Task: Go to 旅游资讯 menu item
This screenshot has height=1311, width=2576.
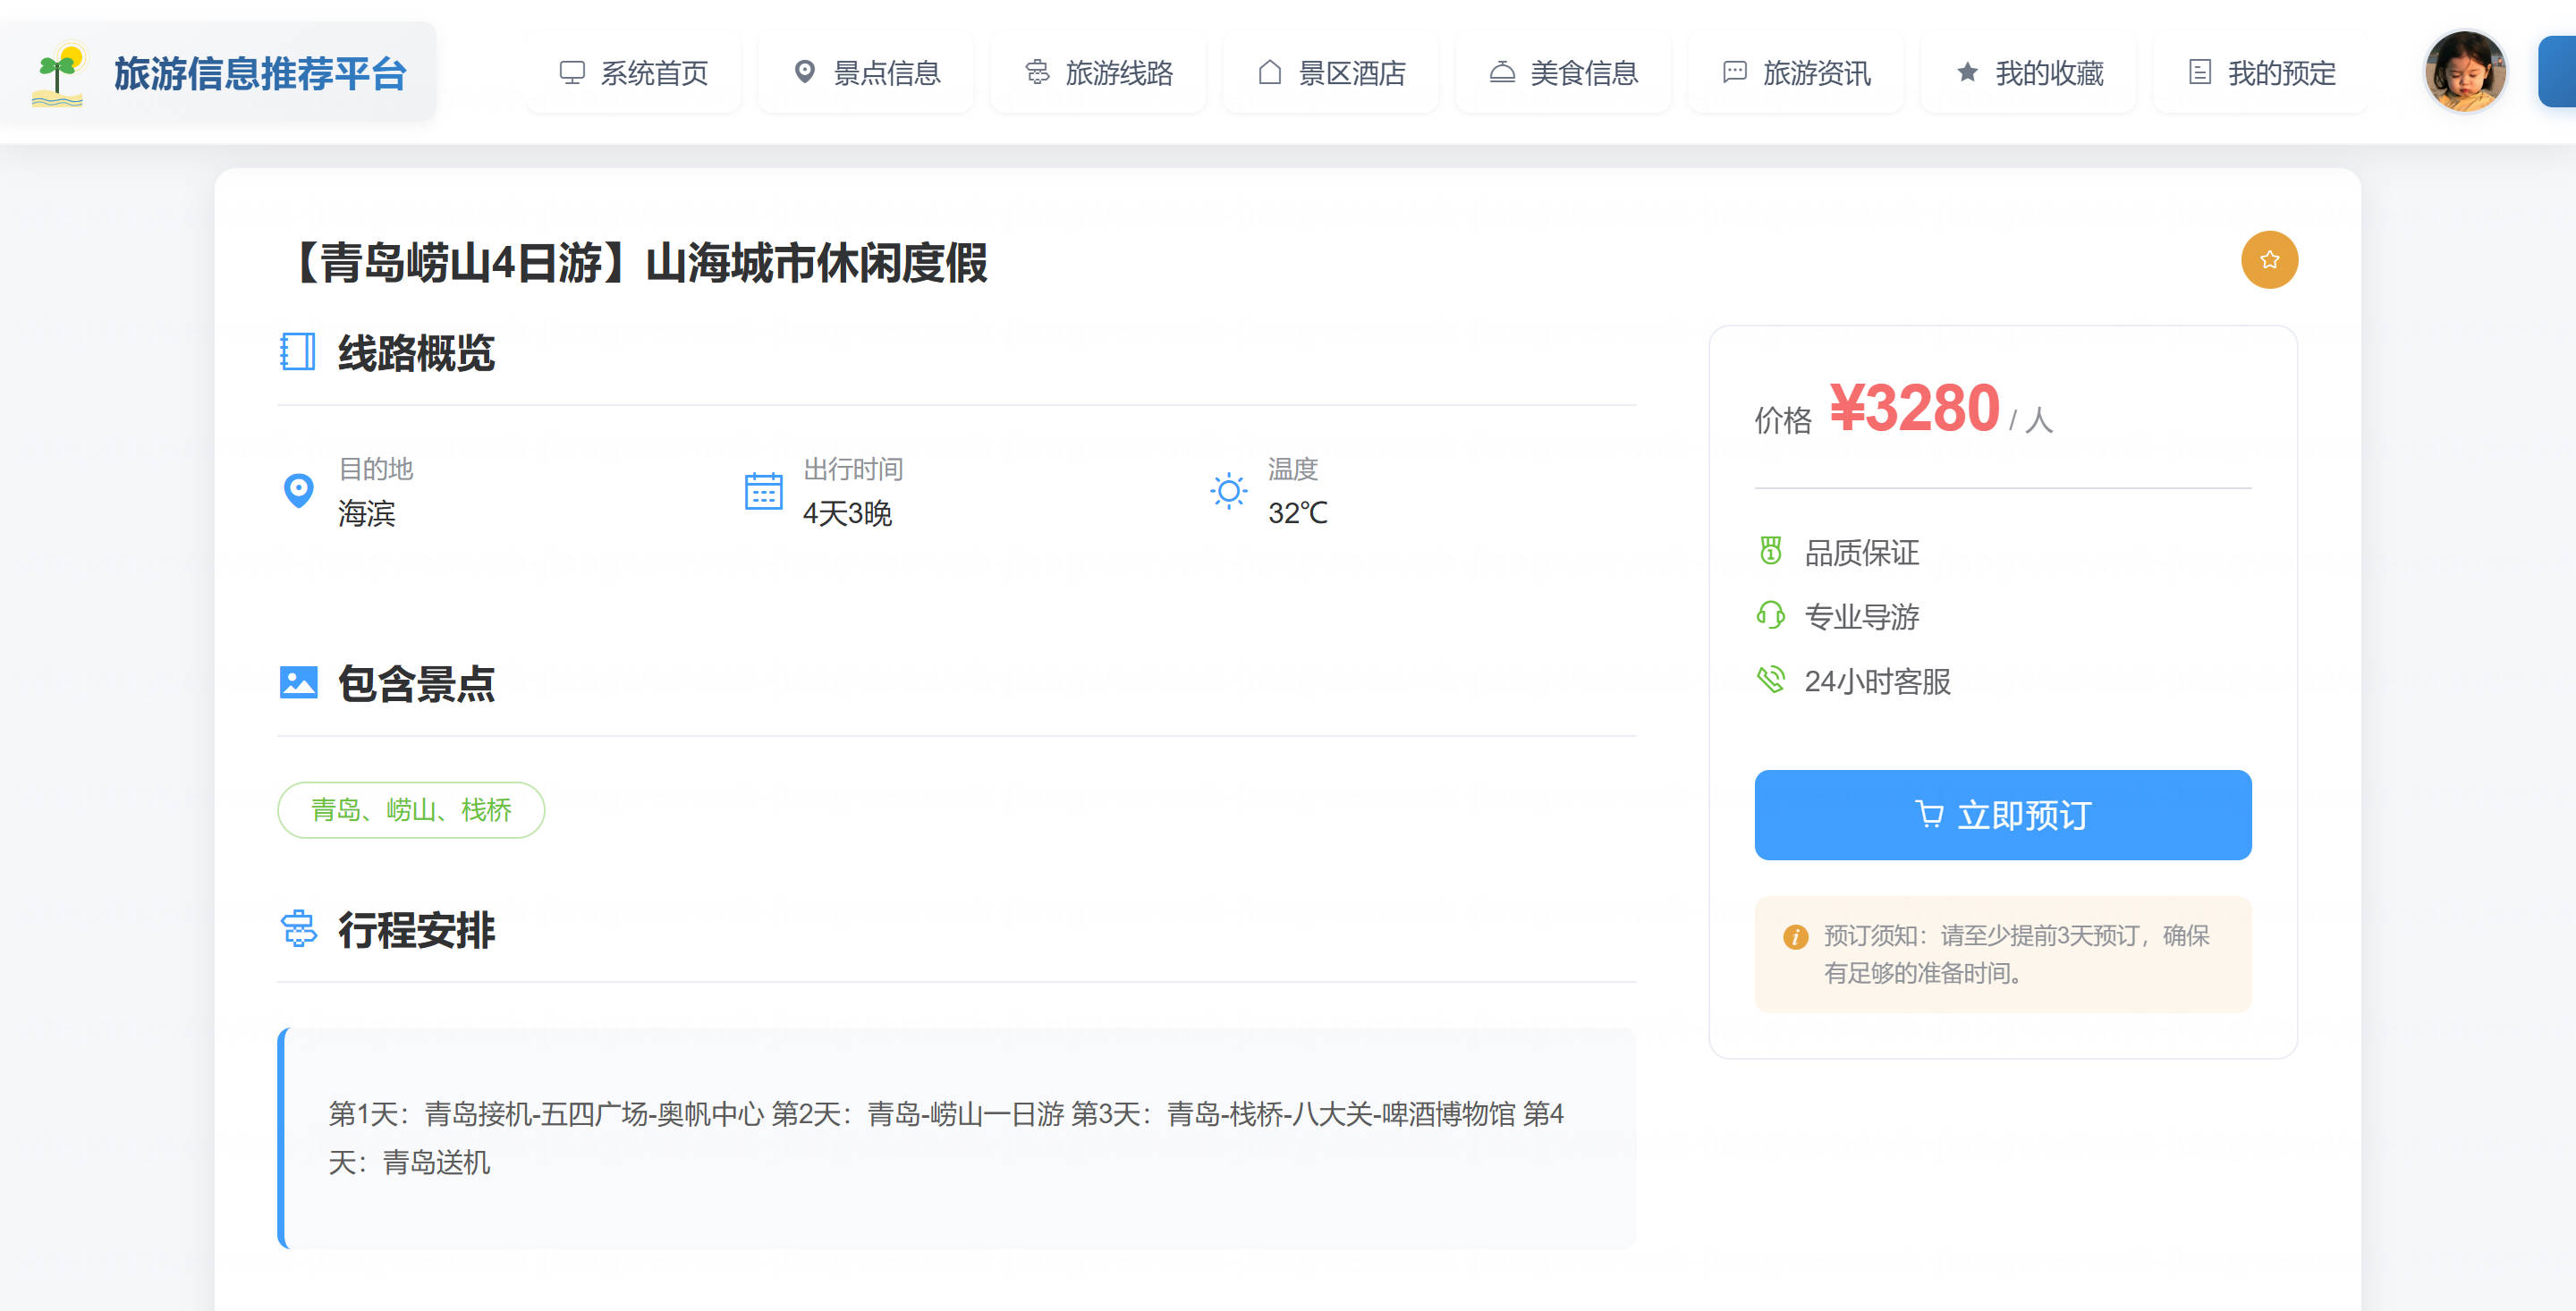Action: click(x=1796, y=73)
